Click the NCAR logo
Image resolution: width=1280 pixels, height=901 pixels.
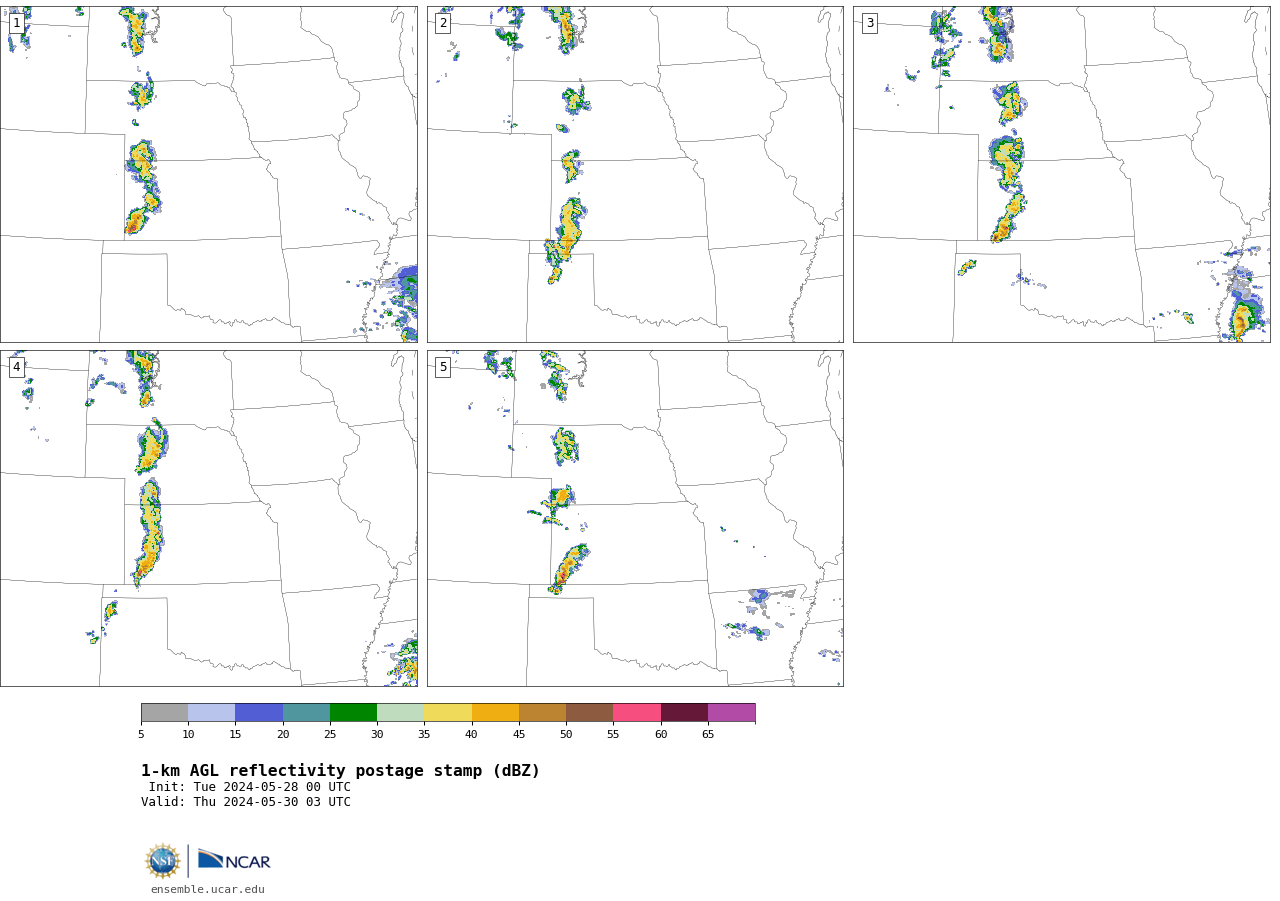[234, 860]
